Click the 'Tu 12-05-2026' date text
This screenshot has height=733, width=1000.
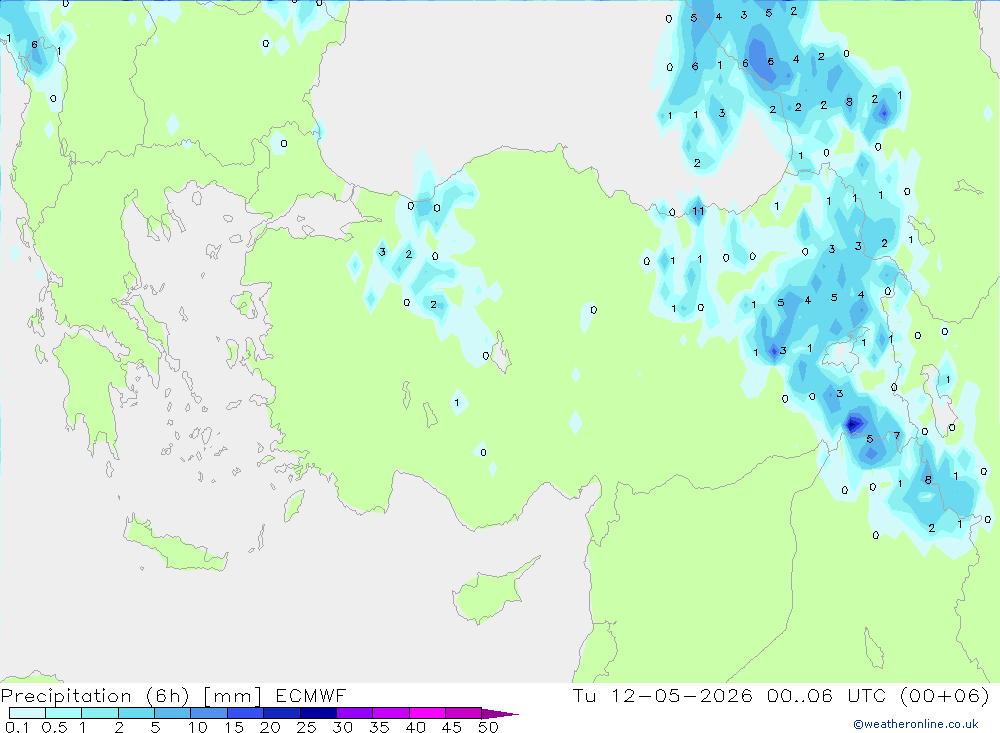click(663, 695)
